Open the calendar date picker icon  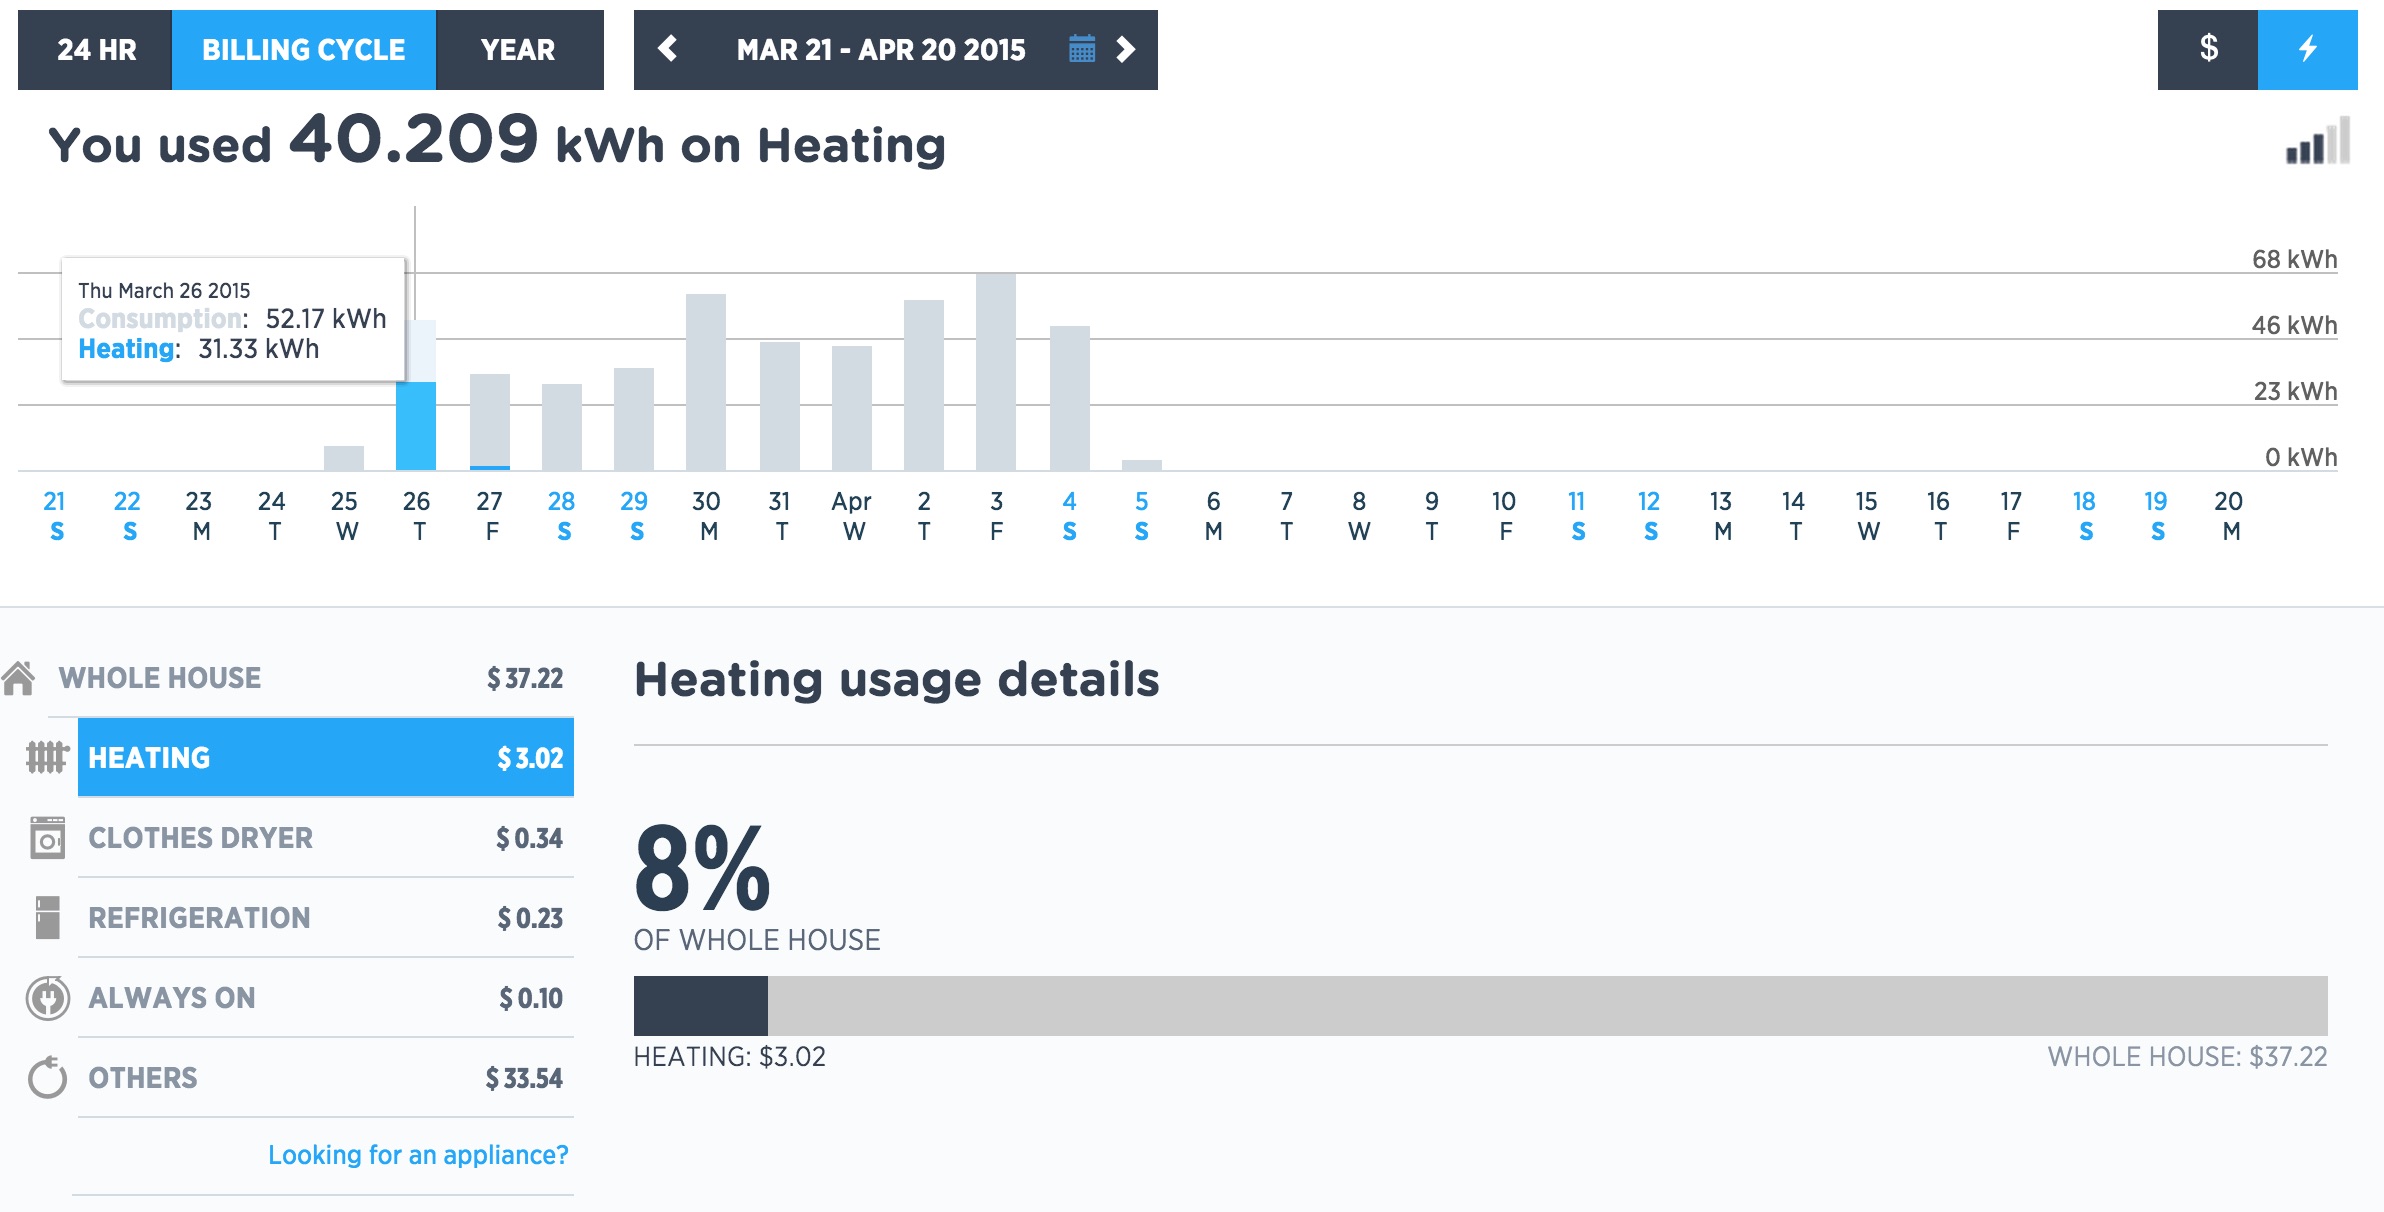click(1082, 49)
